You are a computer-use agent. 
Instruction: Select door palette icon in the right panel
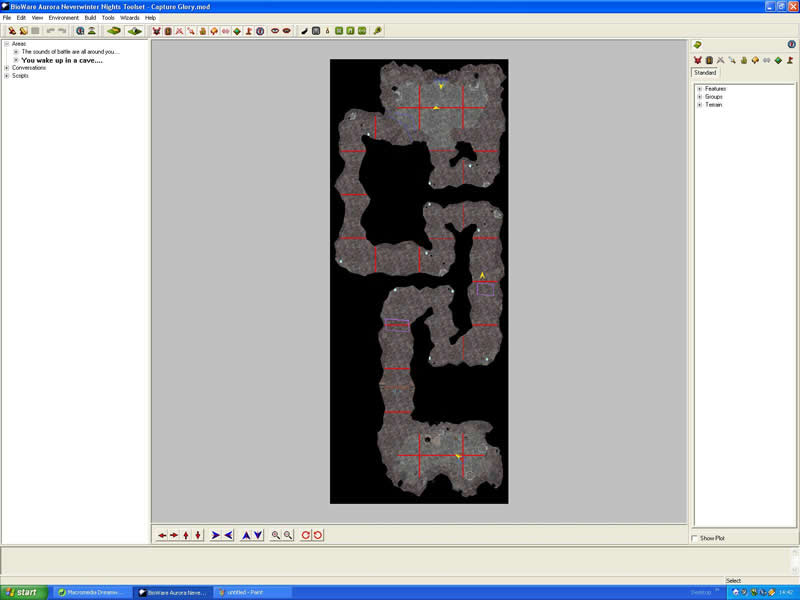point(709,60)
